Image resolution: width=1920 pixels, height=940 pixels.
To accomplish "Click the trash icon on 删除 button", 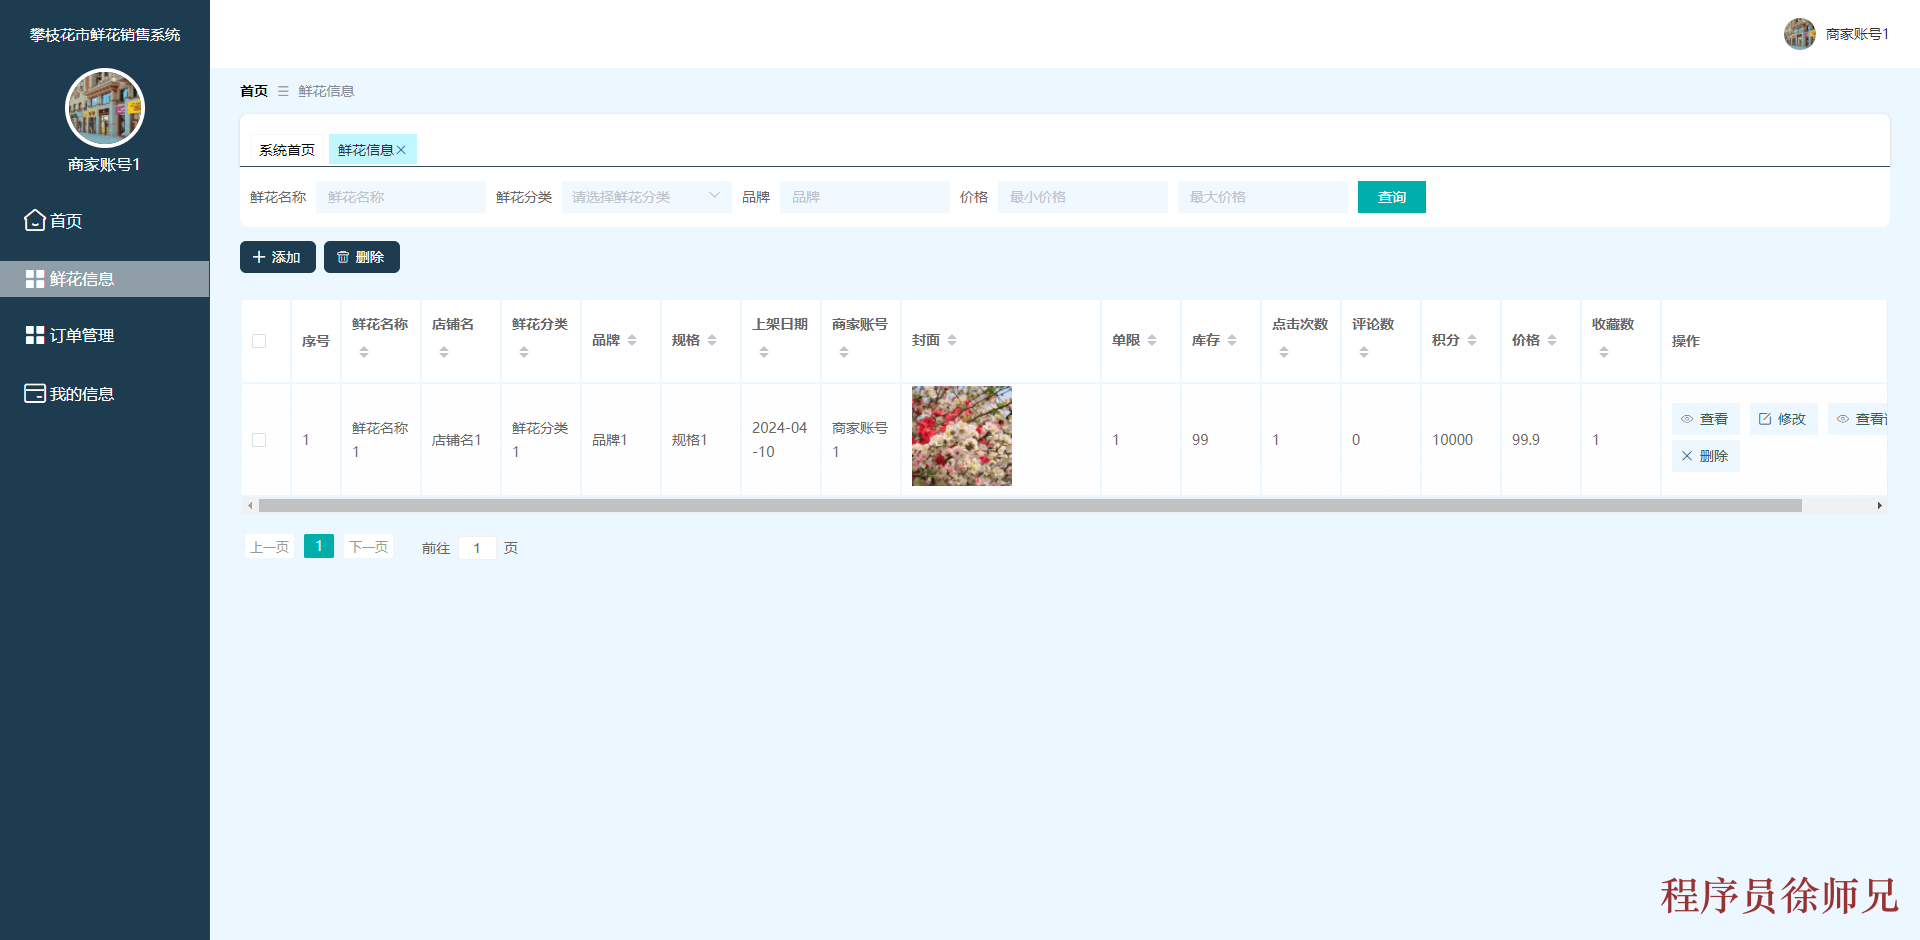I will coord(343,257).
